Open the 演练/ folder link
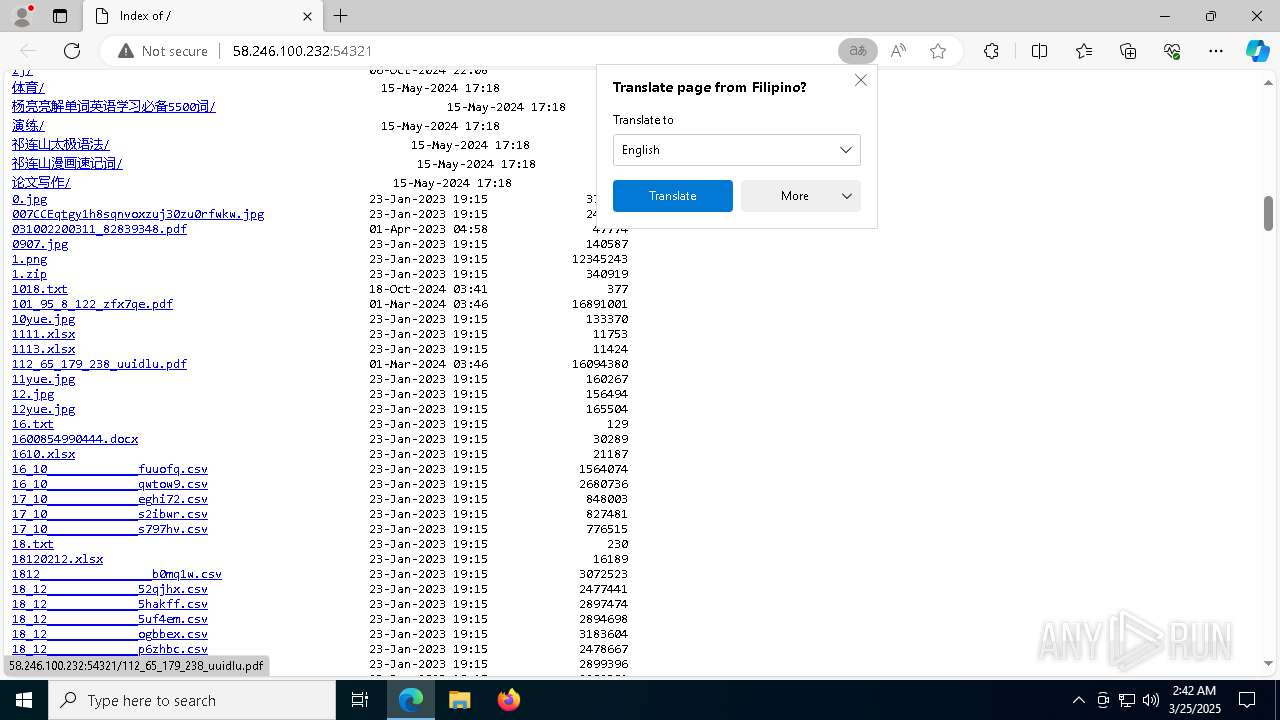This screenshot has height=720, width=1280. (28, 126)
